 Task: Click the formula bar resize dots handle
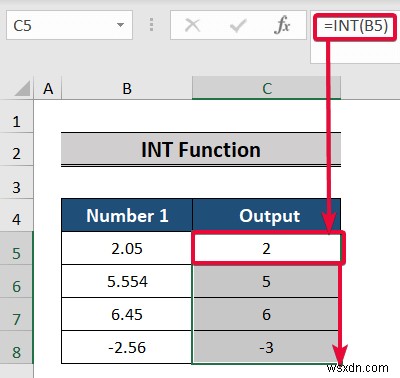click(152, 25)
